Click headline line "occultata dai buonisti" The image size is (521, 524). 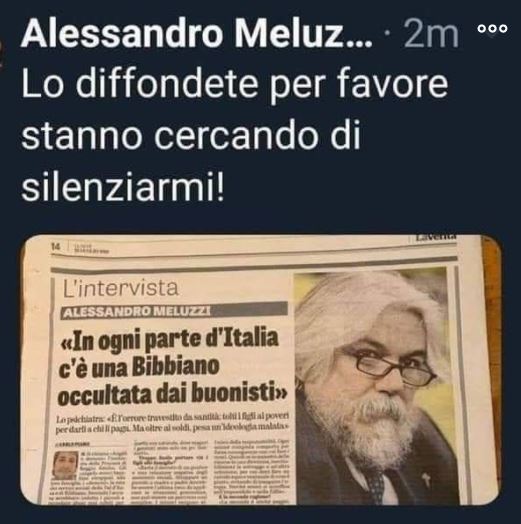[172, 394]
